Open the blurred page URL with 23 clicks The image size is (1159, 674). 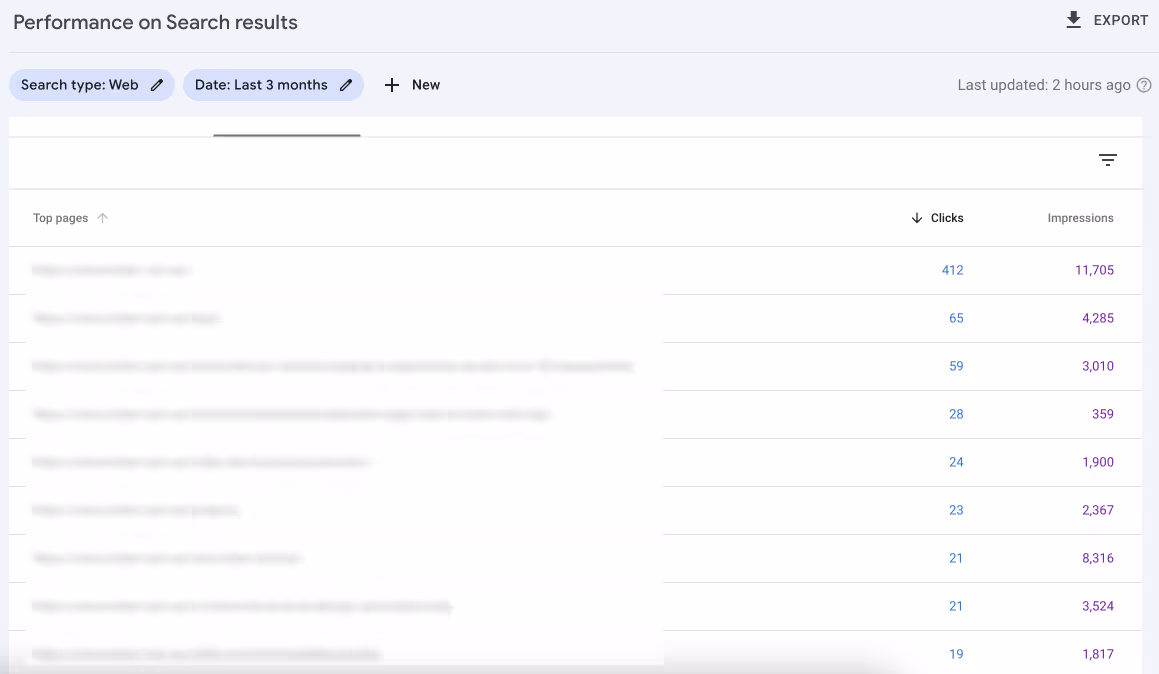coord(136,511)
